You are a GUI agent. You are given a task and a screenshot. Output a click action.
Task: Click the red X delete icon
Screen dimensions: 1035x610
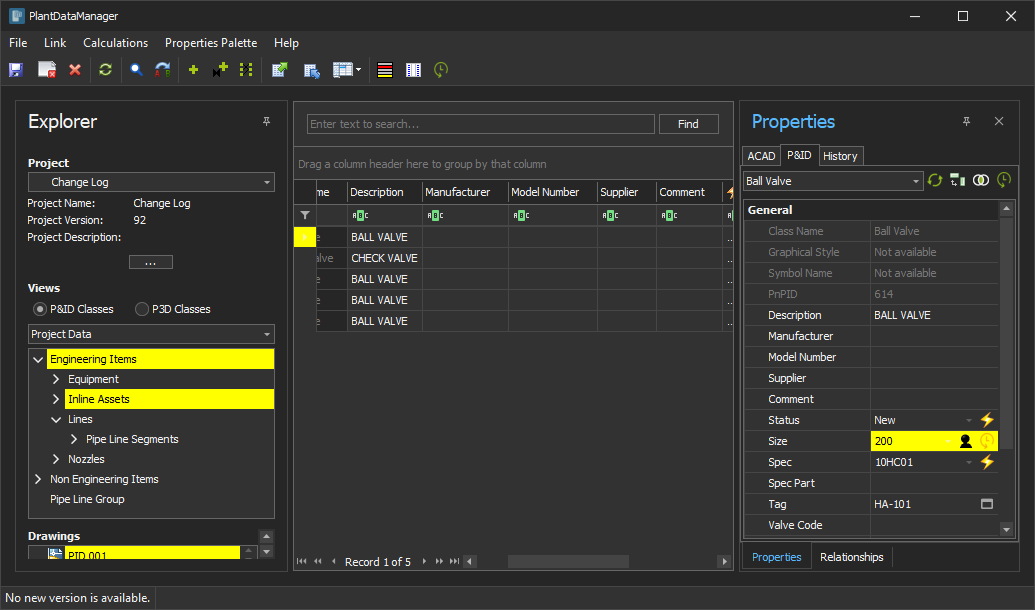coord(75,70)
